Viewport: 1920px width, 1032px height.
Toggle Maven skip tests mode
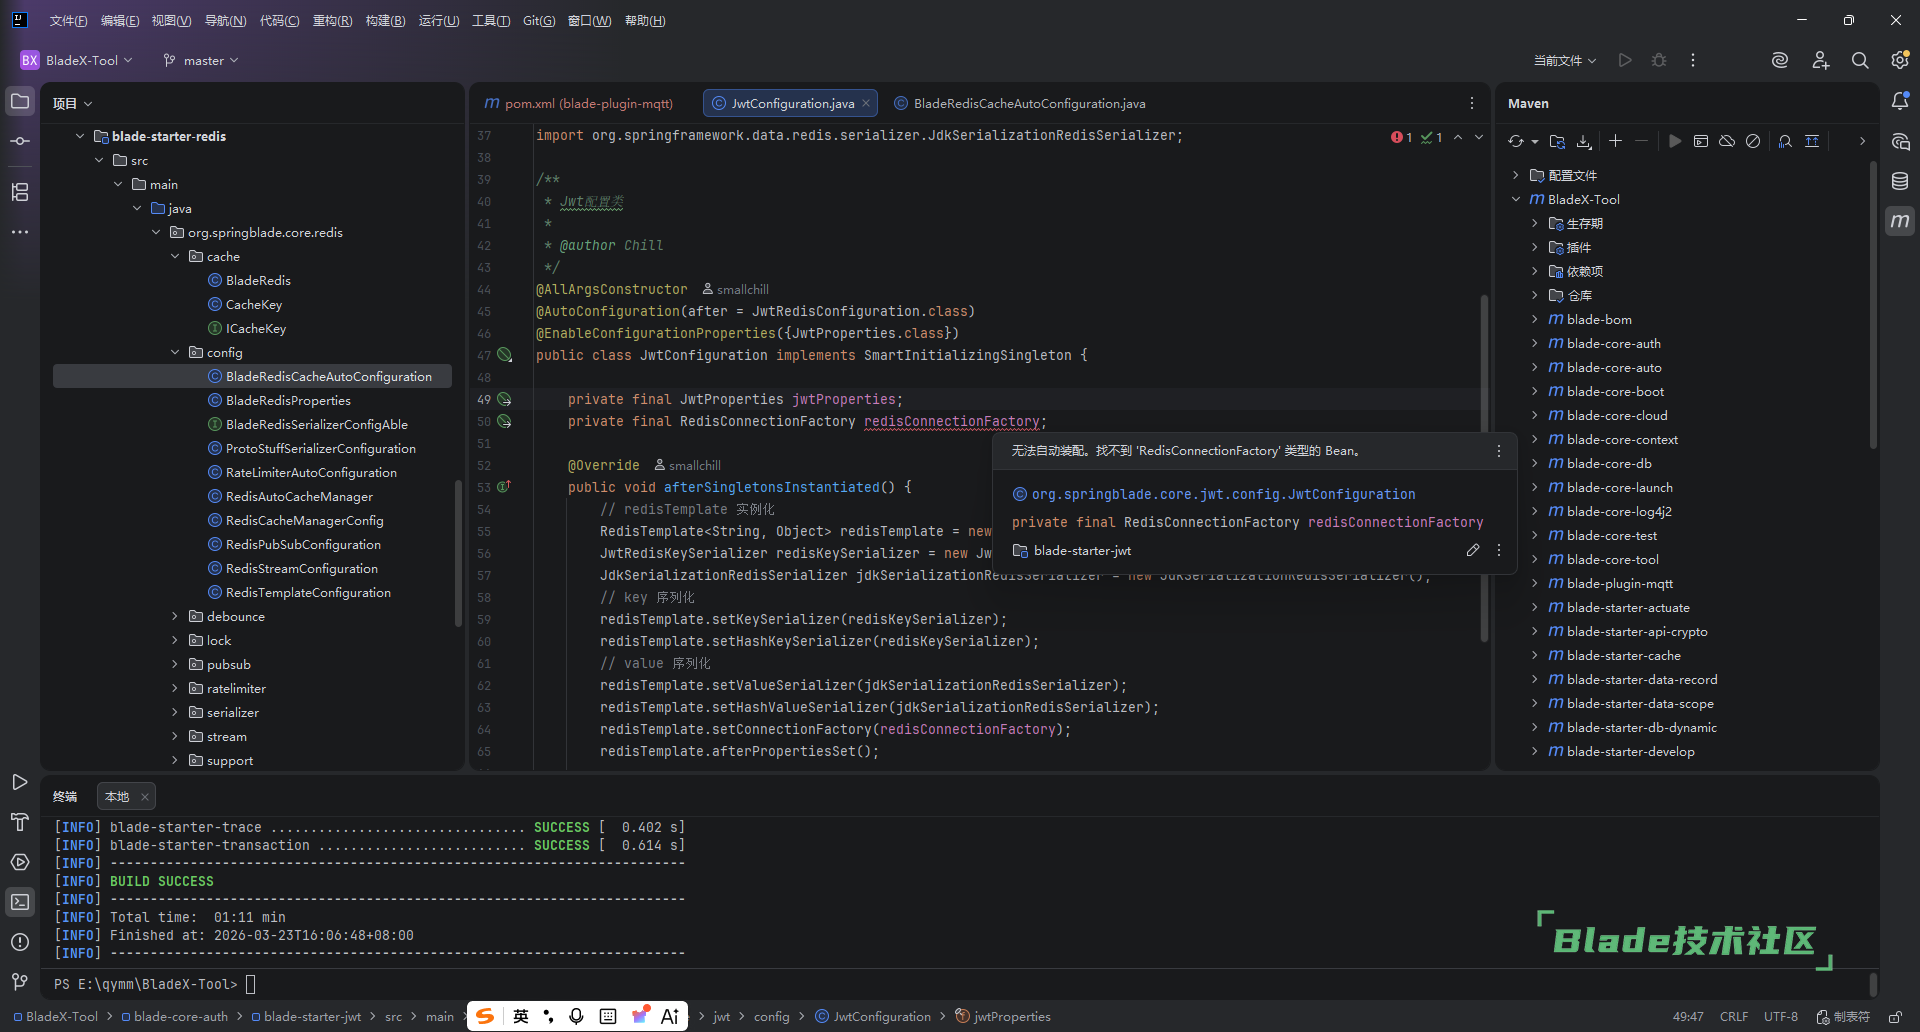tap(1753, 142)
